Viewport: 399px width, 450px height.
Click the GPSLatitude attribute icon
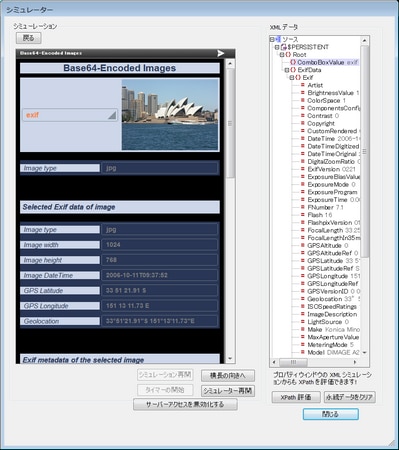point(303,261)
